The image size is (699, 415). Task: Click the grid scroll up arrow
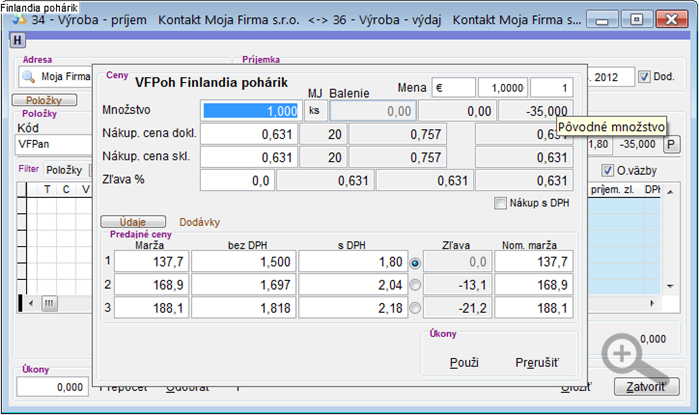pyautogui.click(x=670, y=192)
